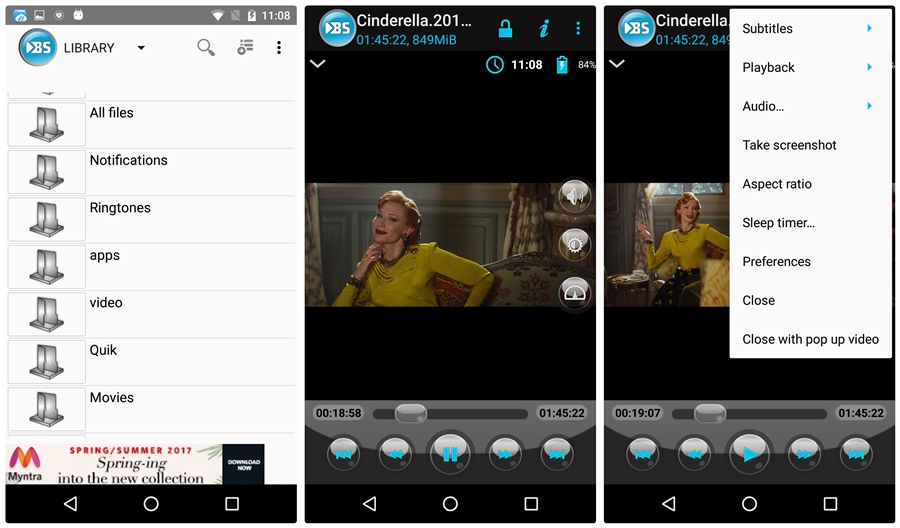Image resolution: width=900 pixels, height=528 pixels.
Task: Open the video folder
Action: click(151, 315)
